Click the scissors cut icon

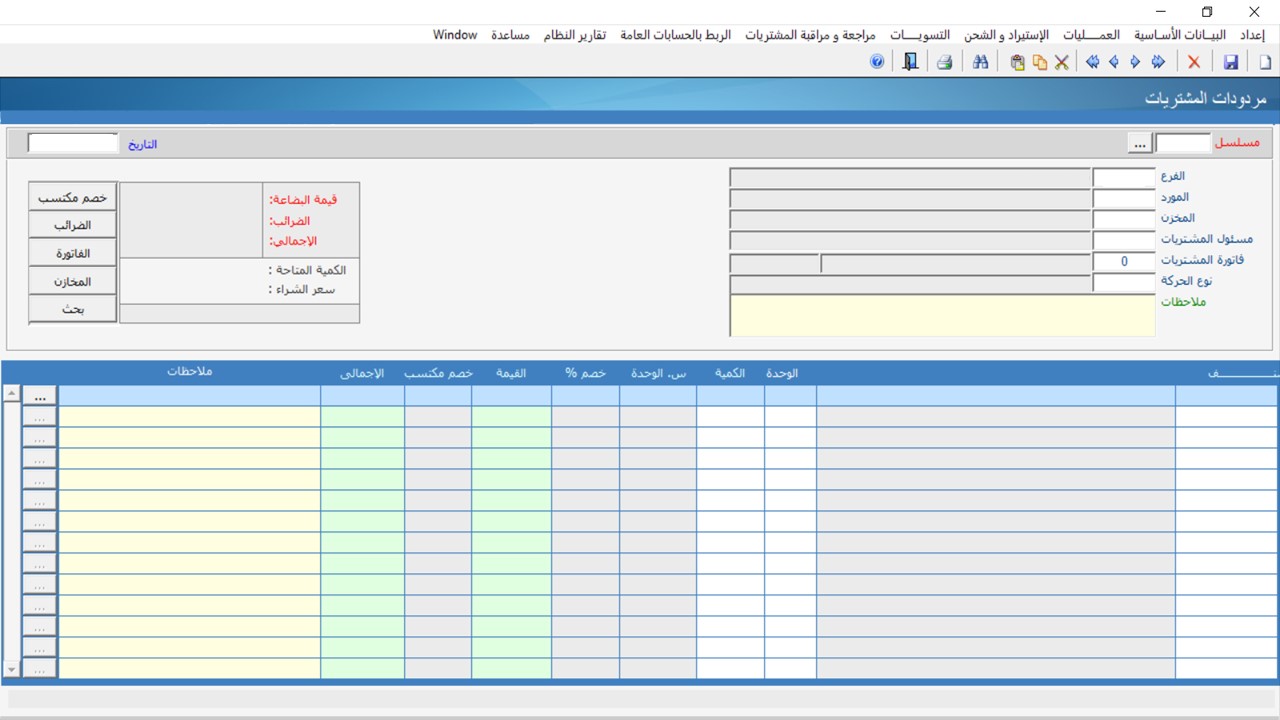tap(1062, 62)
